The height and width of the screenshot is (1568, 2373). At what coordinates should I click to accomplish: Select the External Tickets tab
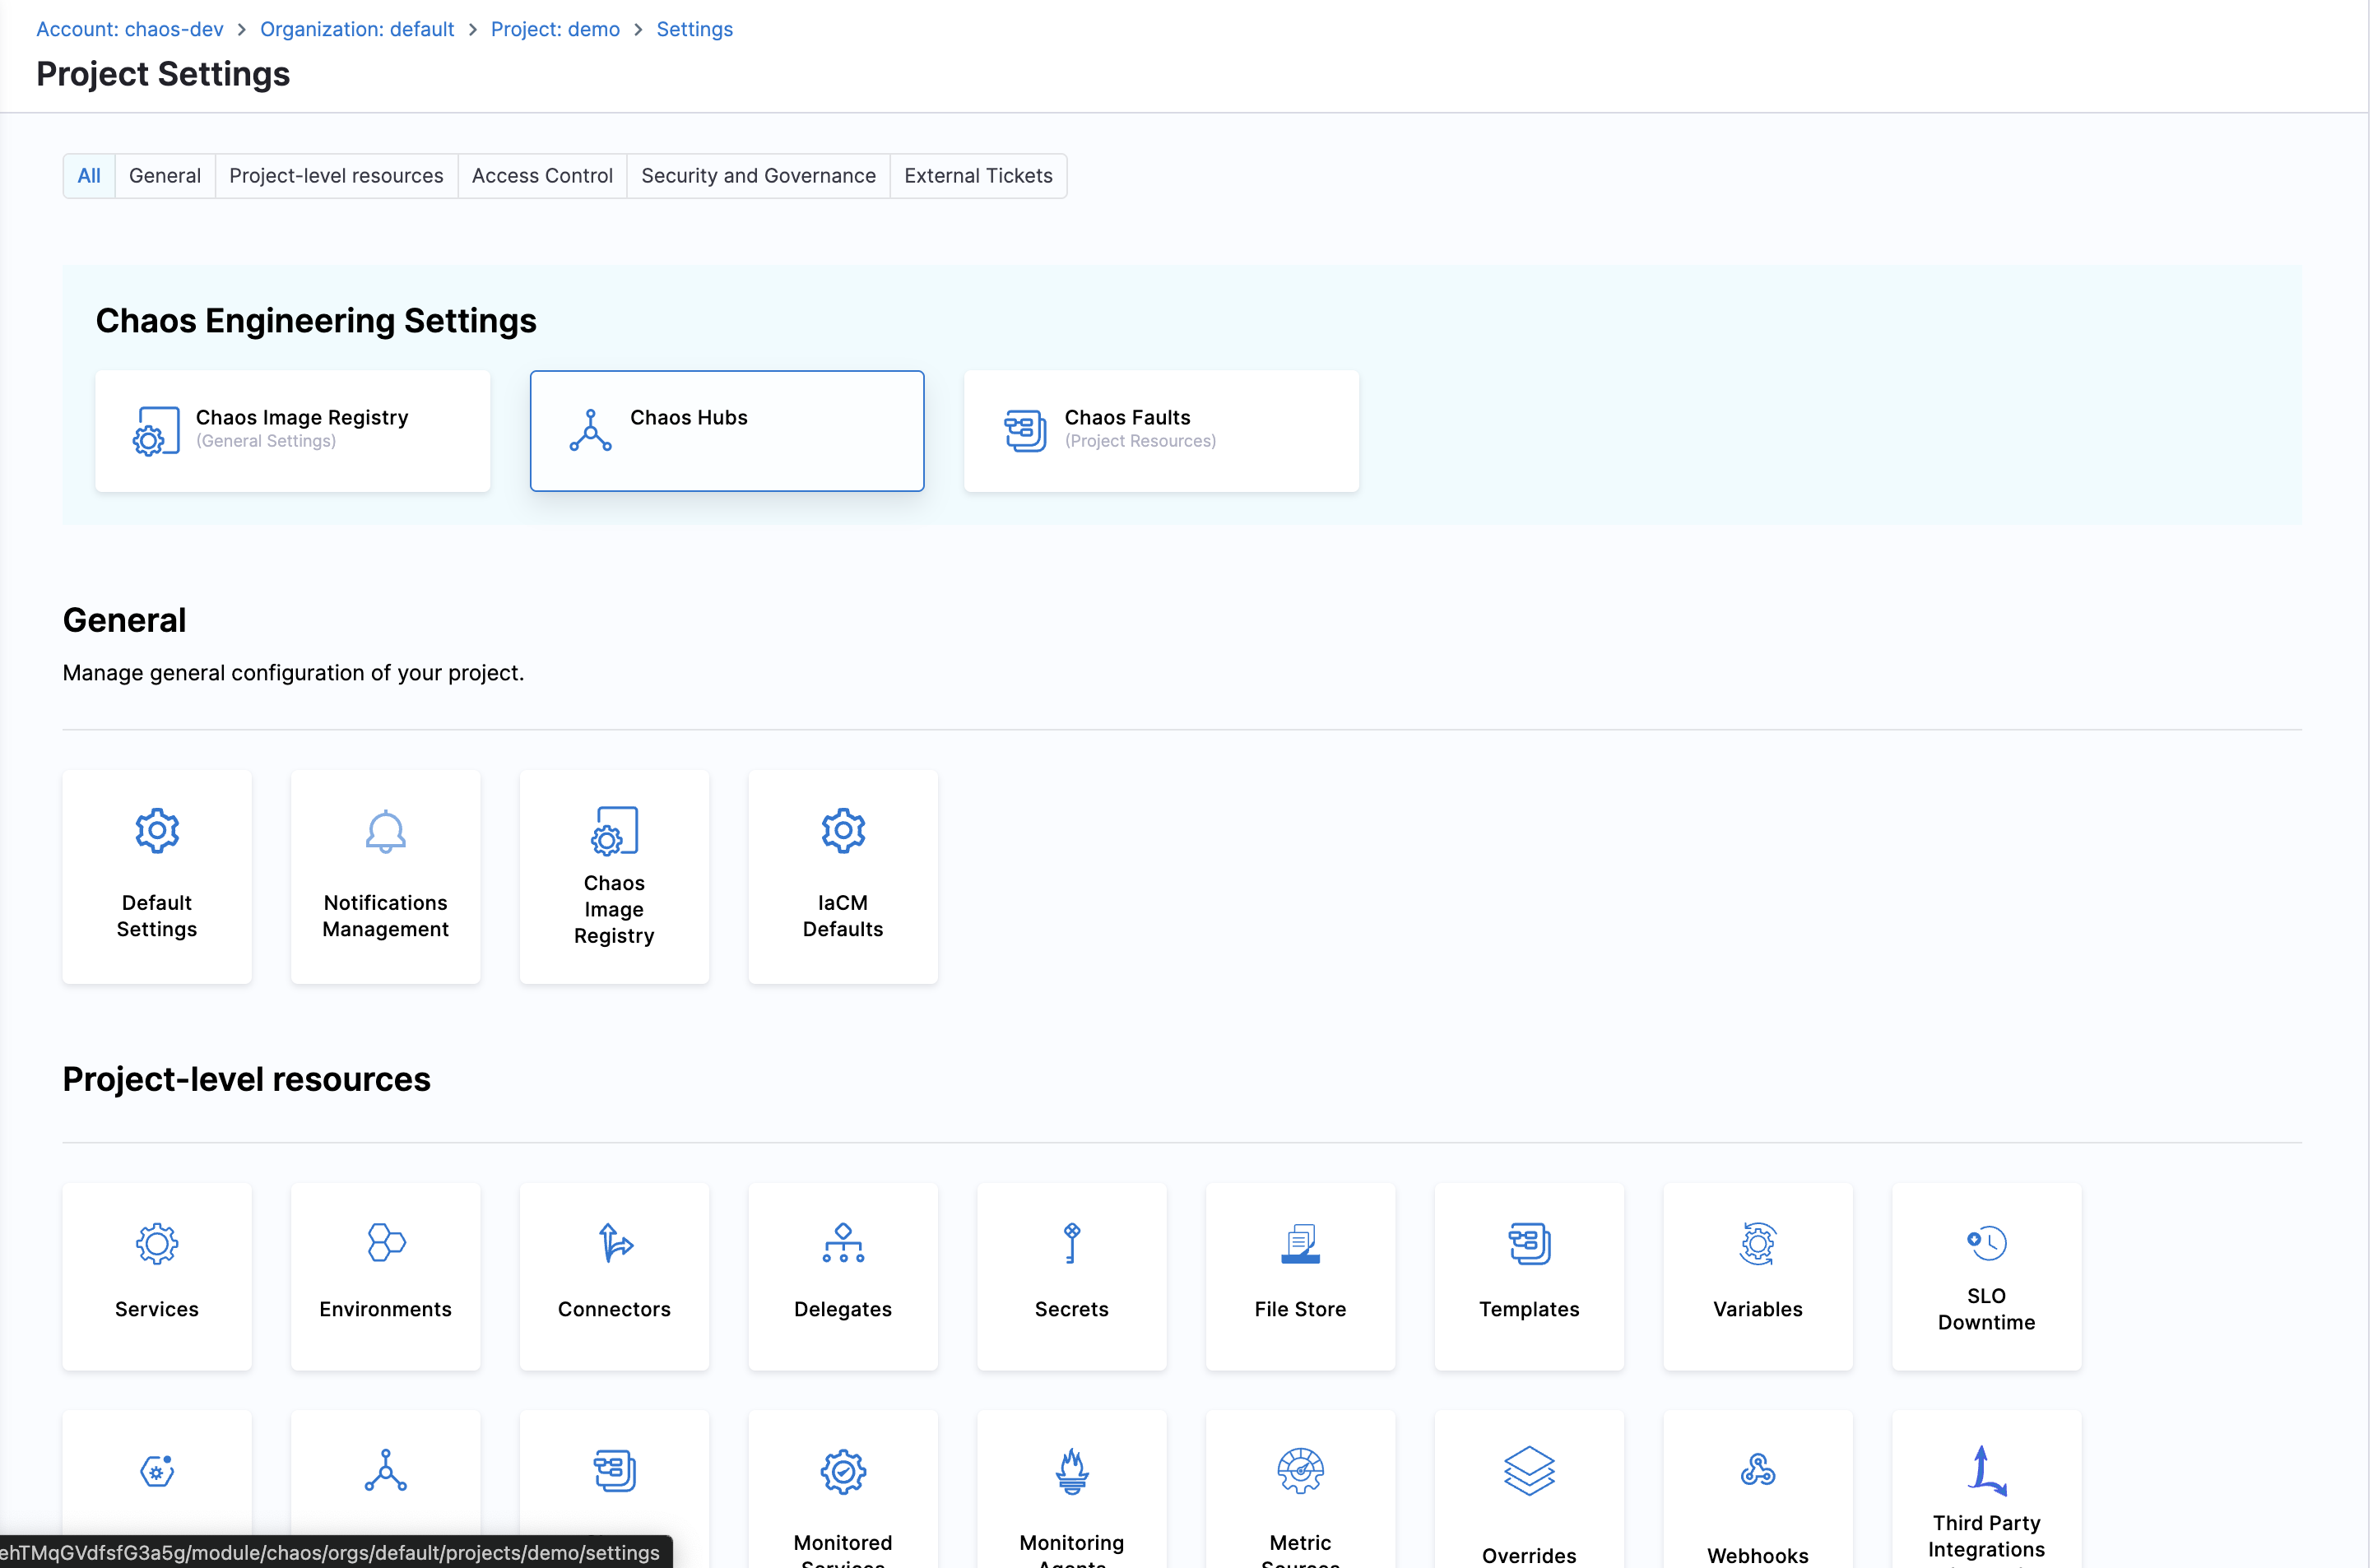tap(978, 176)
